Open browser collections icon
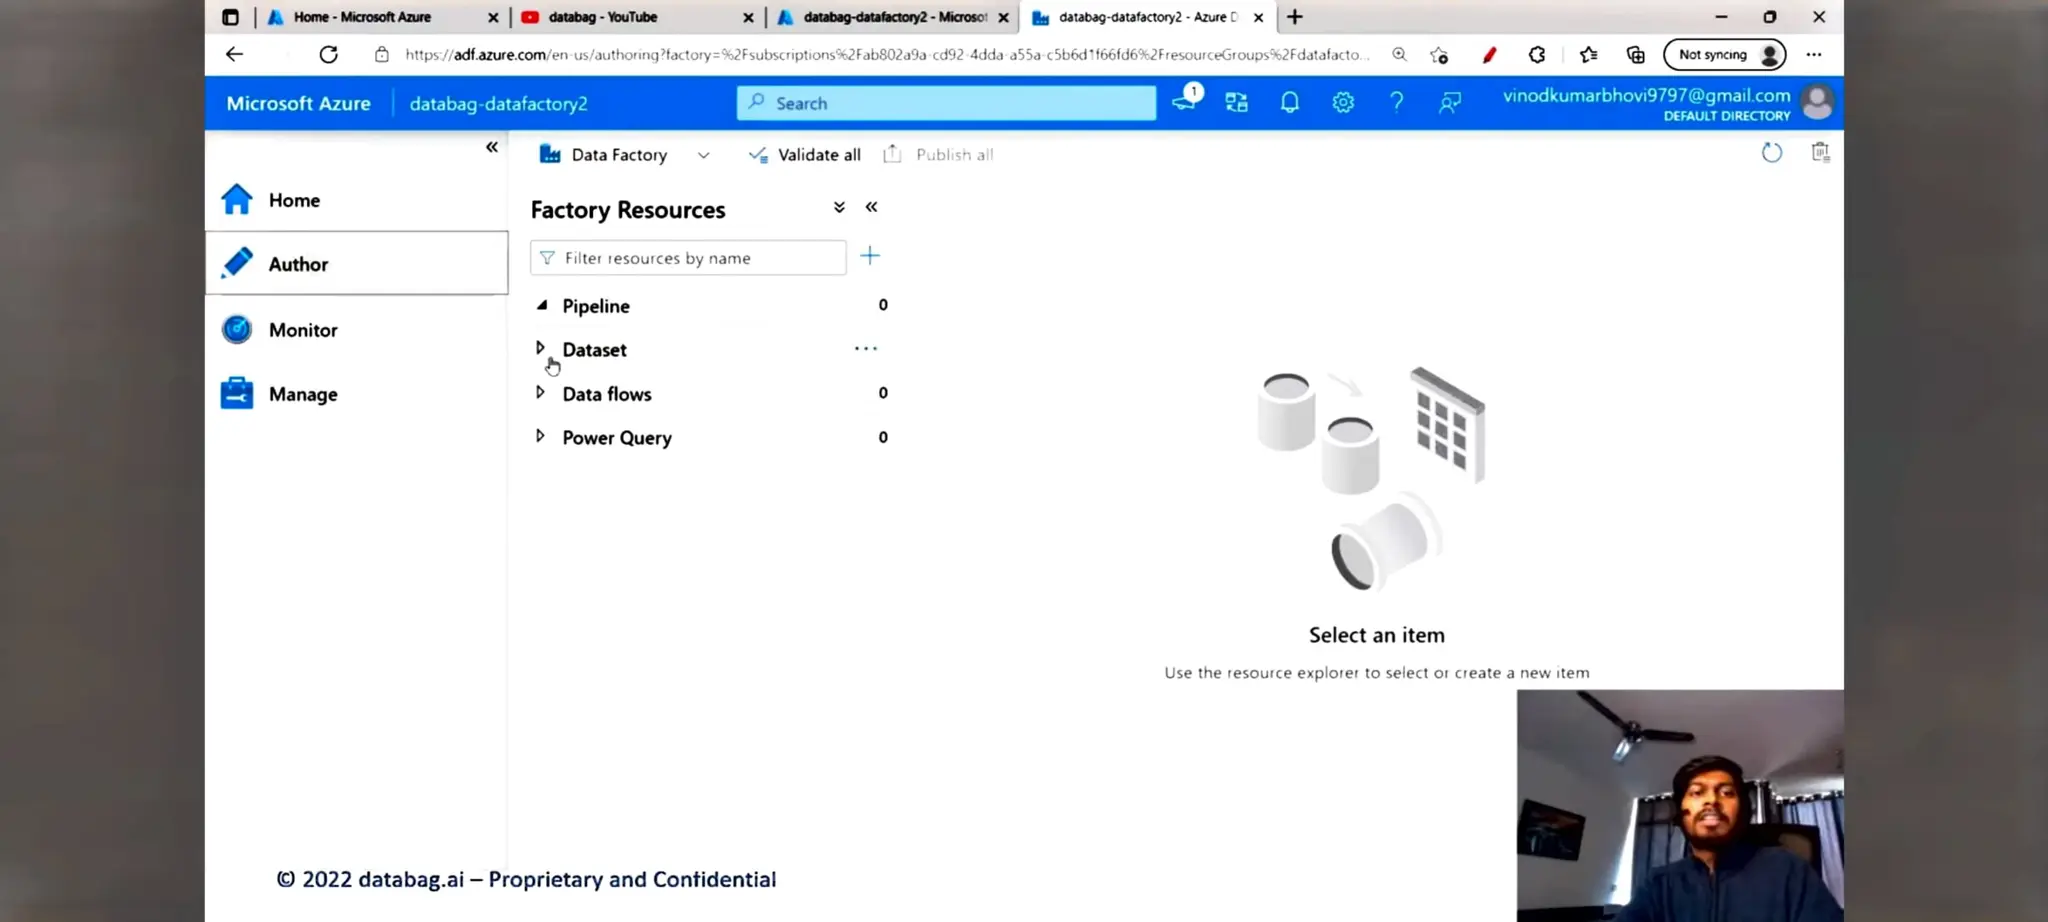Screen dimensions: 2048x922 coord(1636,55)
